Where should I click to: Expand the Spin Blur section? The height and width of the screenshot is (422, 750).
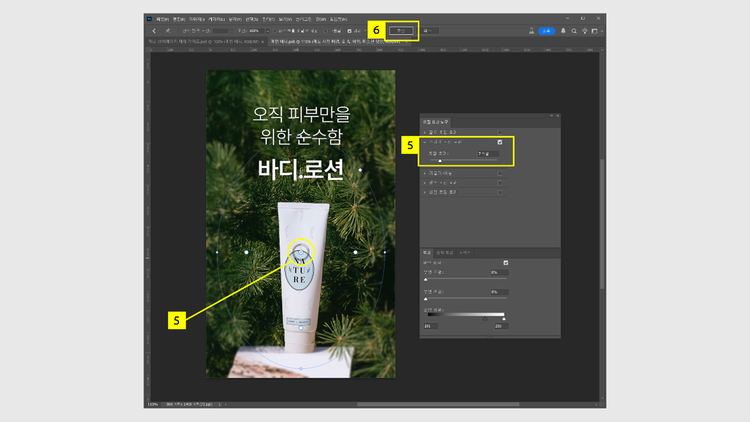[425, 192]
